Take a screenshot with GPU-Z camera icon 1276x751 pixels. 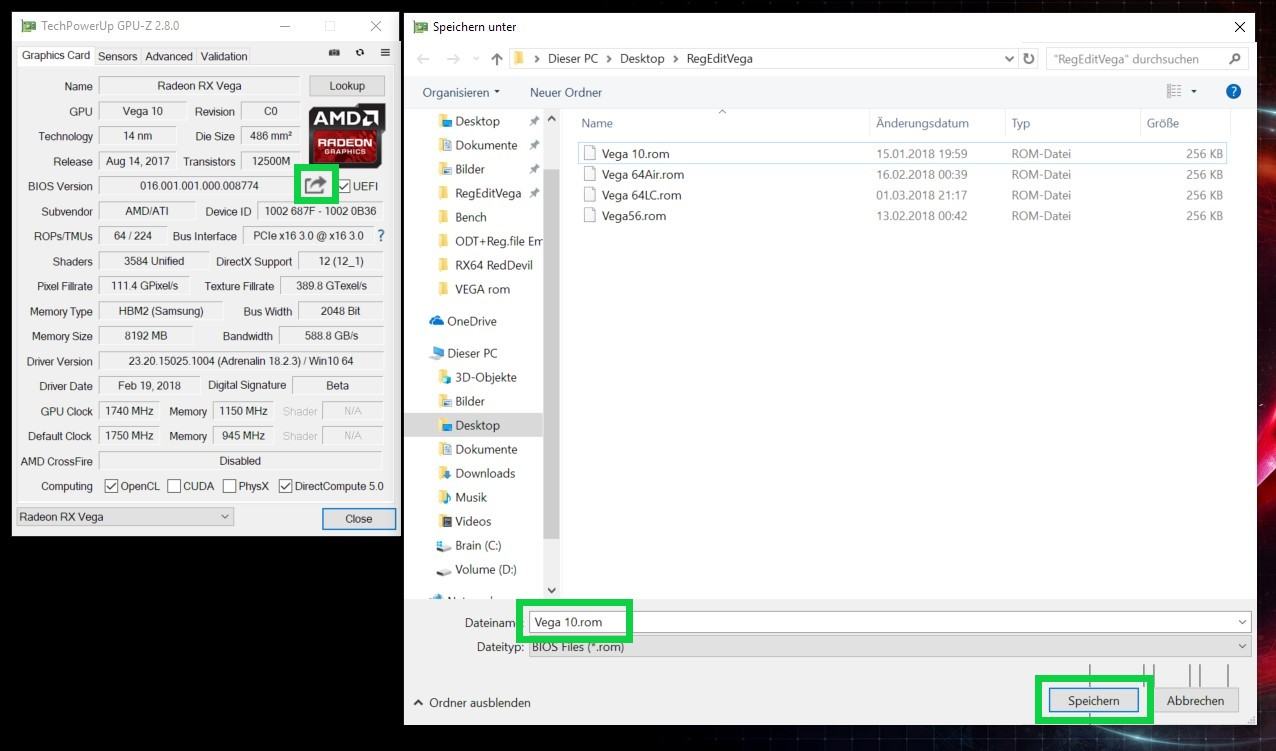[x=334, y=53]
